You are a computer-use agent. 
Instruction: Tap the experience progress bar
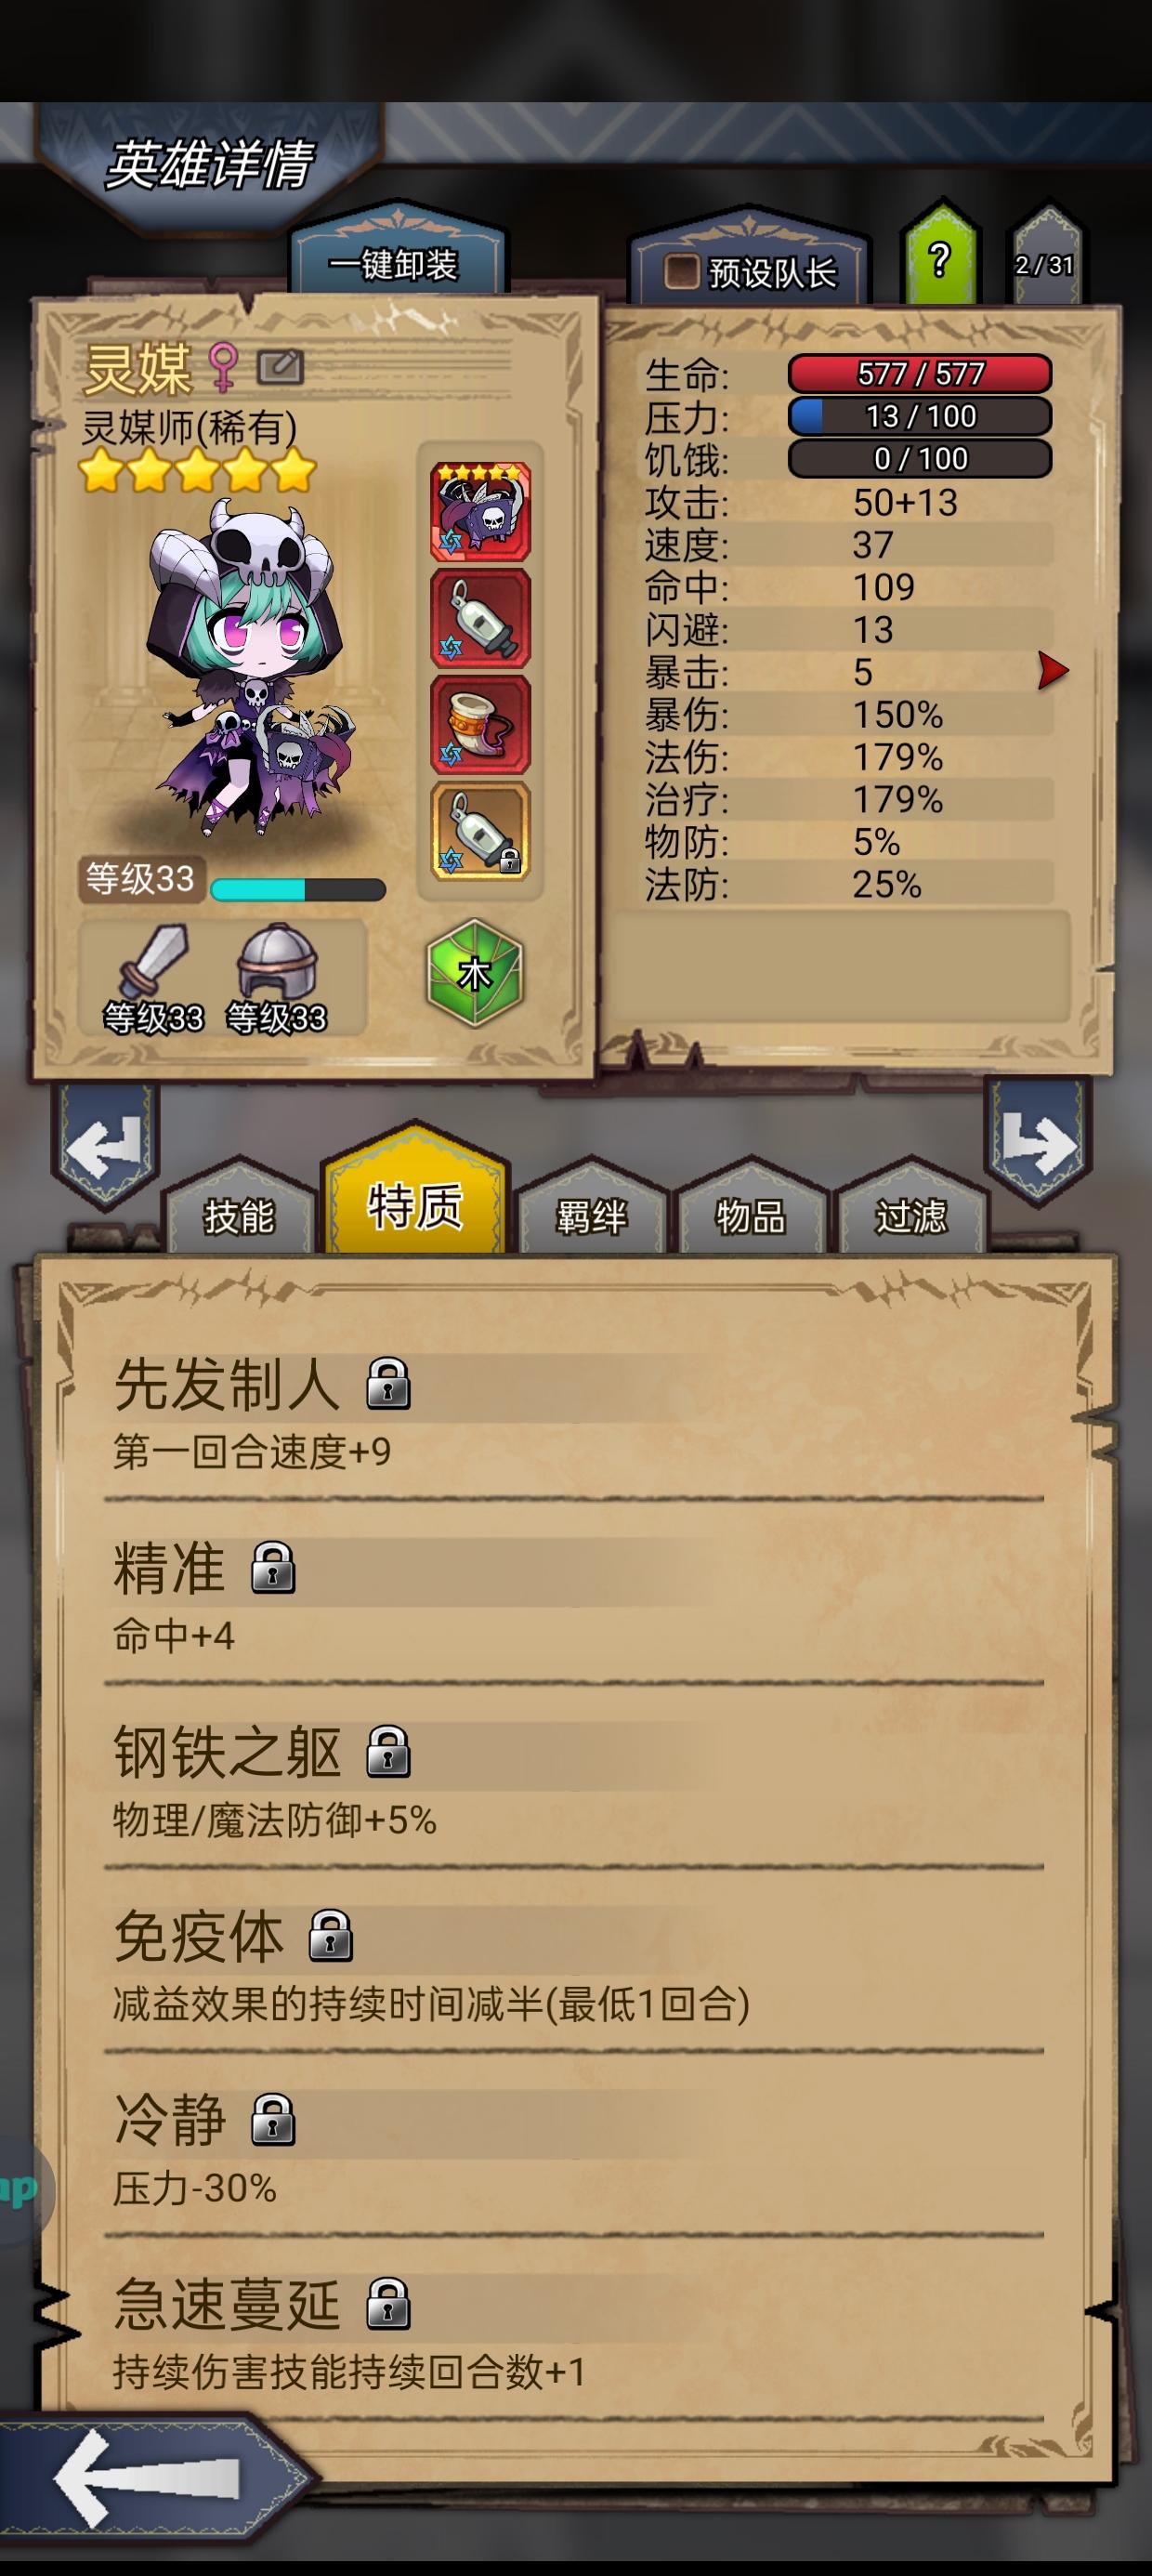[x=298, y=890]
